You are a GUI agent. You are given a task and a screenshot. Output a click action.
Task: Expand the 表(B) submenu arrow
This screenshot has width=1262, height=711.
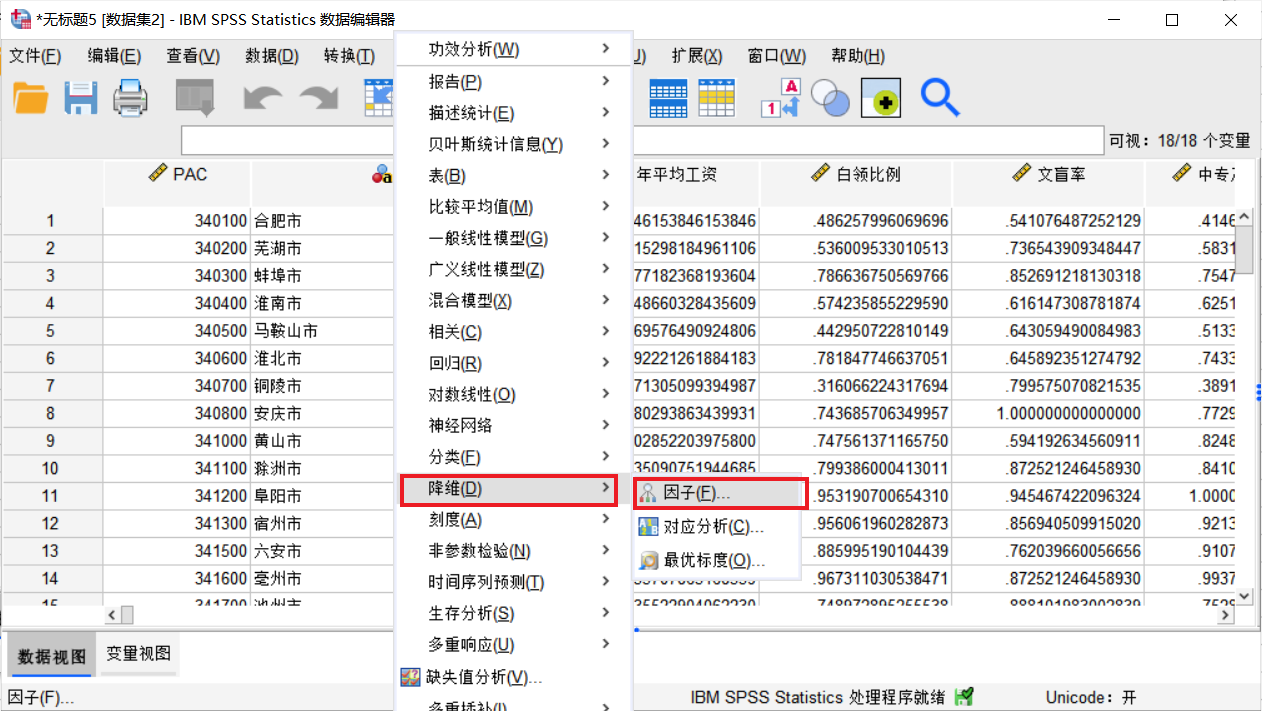(x=606, y=175)
